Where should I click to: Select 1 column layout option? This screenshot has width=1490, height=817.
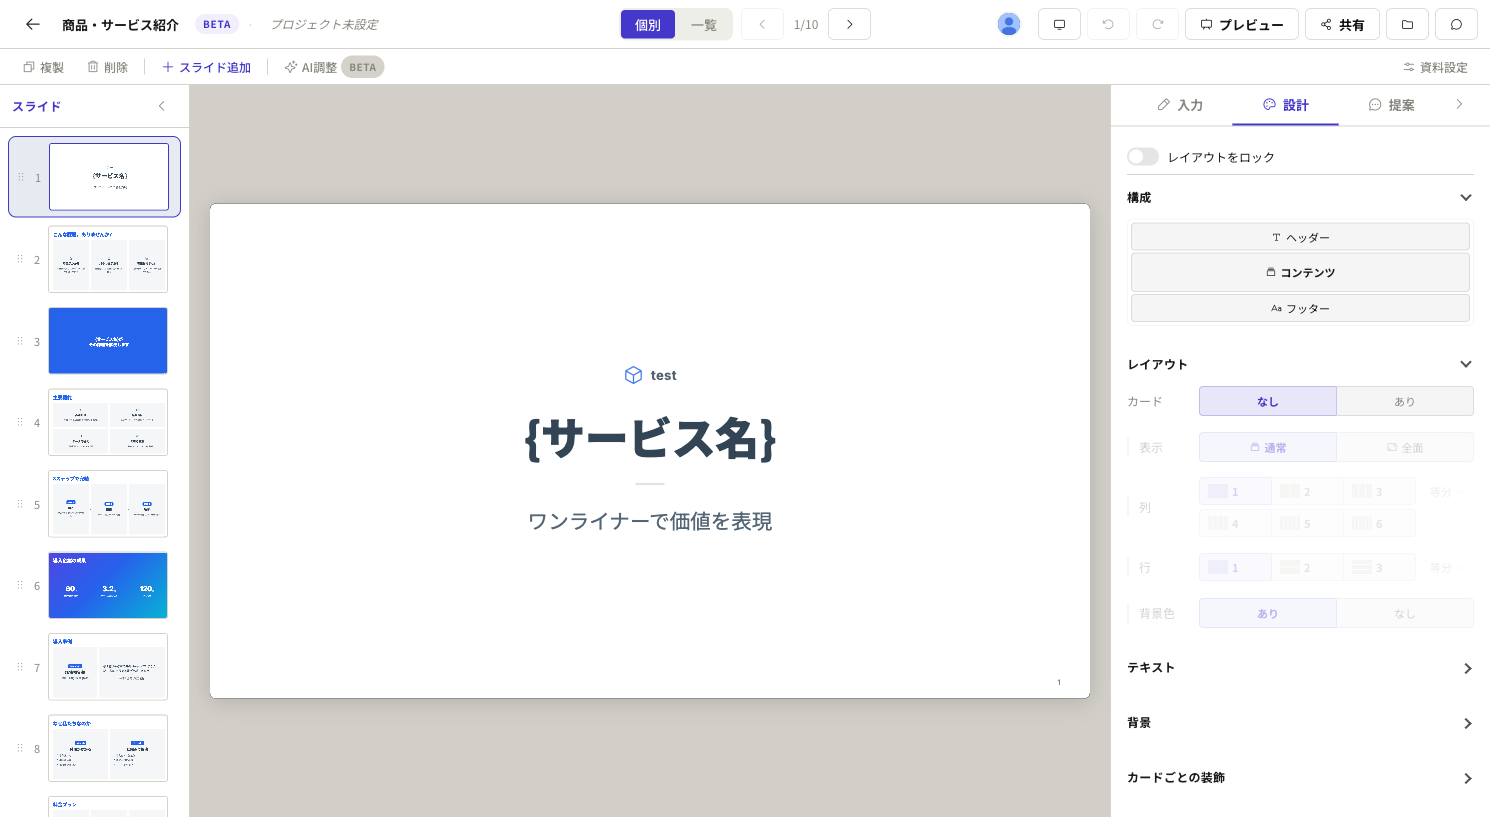(1235, 491)
